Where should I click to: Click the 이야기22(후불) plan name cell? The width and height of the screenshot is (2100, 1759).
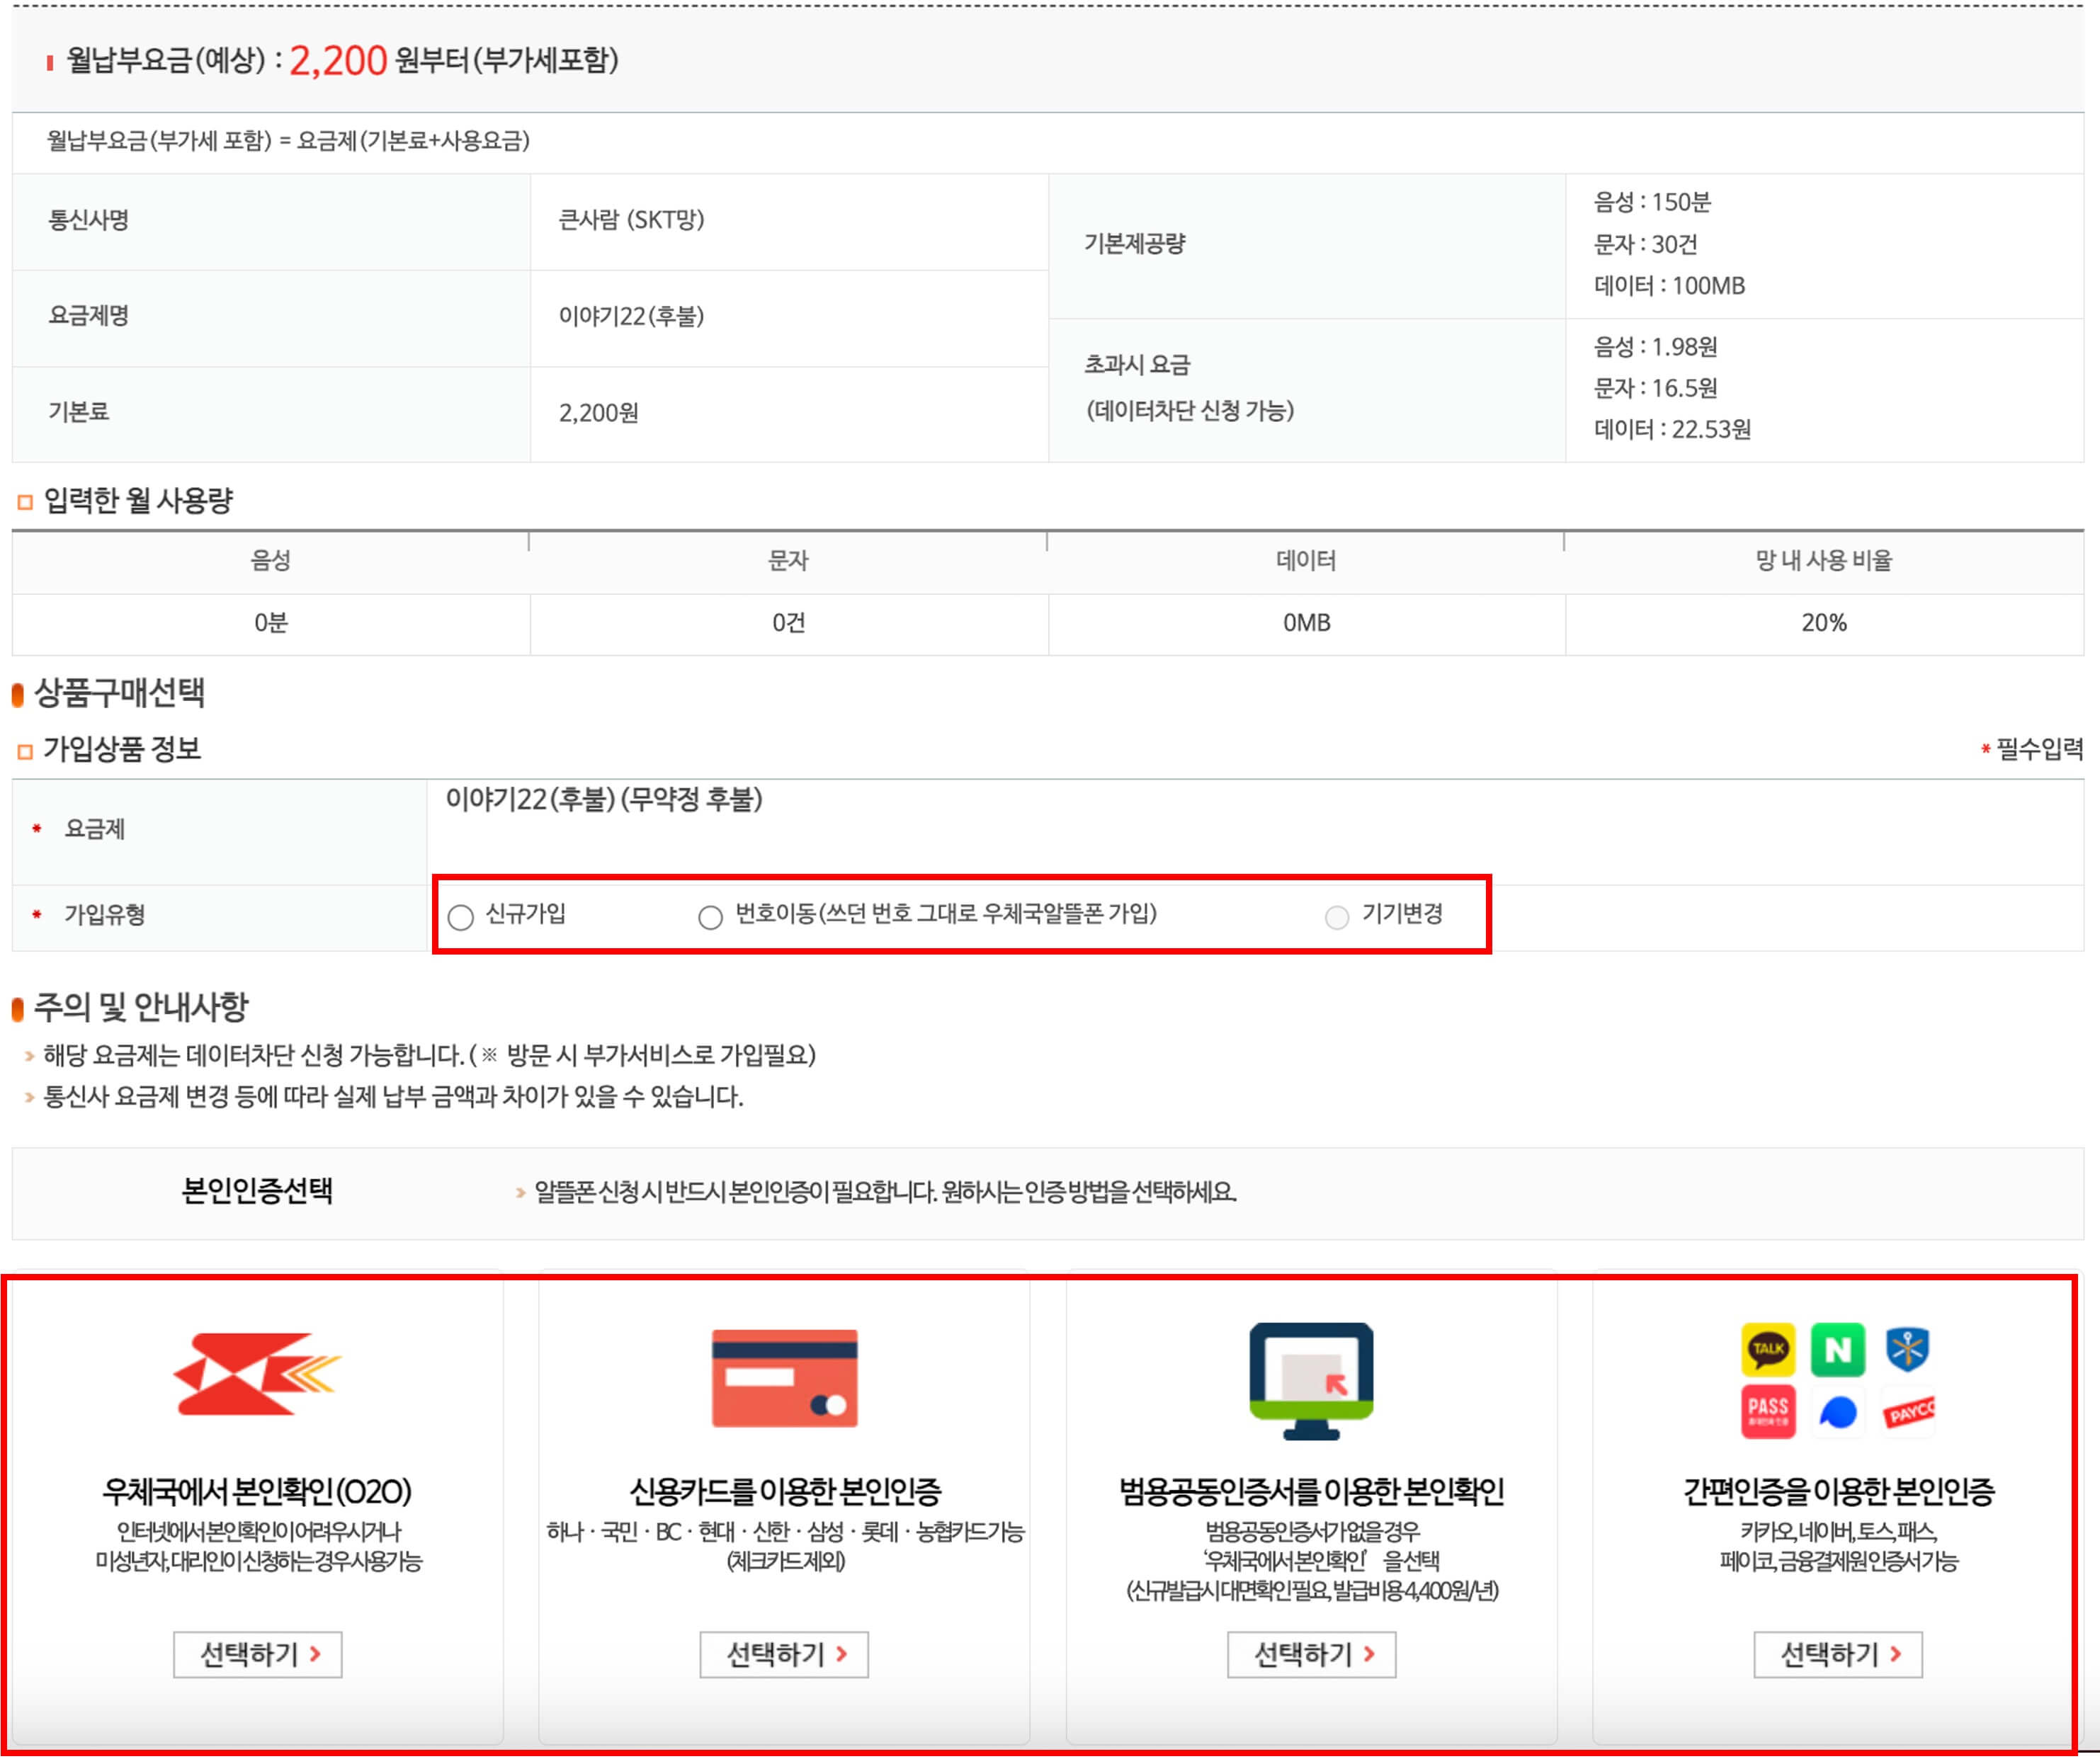[632, 316]
